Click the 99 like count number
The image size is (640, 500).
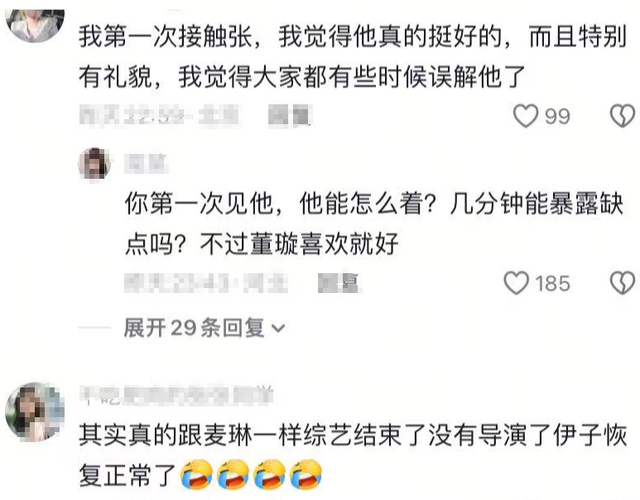click(558, 116)
